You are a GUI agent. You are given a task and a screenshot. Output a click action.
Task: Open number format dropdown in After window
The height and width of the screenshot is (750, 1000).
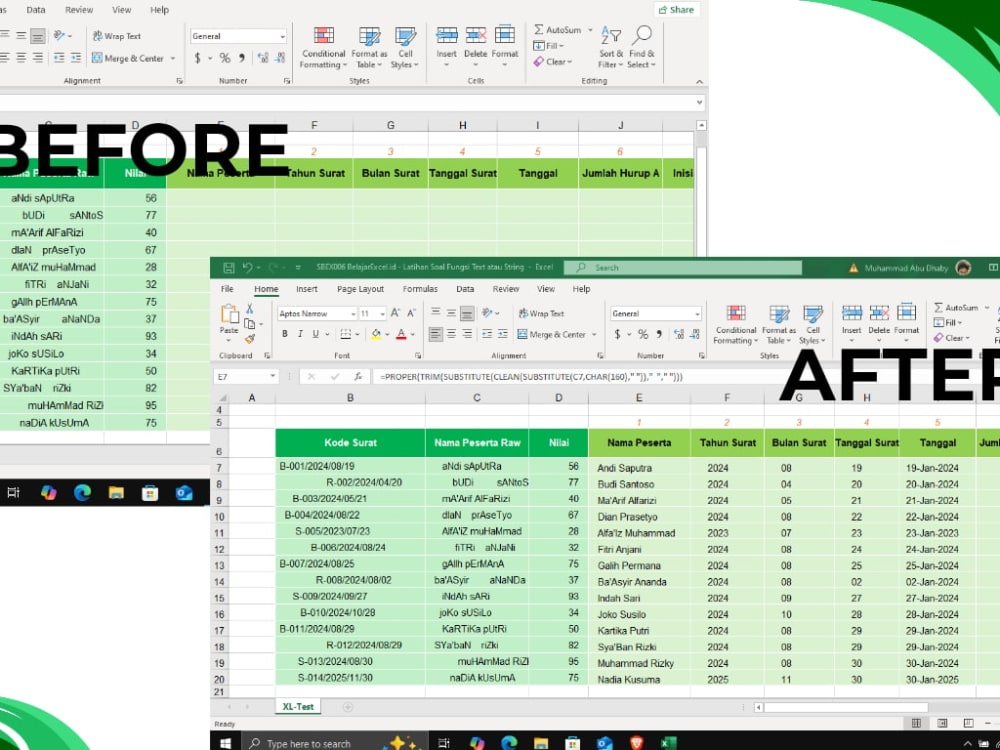point(697,314)
